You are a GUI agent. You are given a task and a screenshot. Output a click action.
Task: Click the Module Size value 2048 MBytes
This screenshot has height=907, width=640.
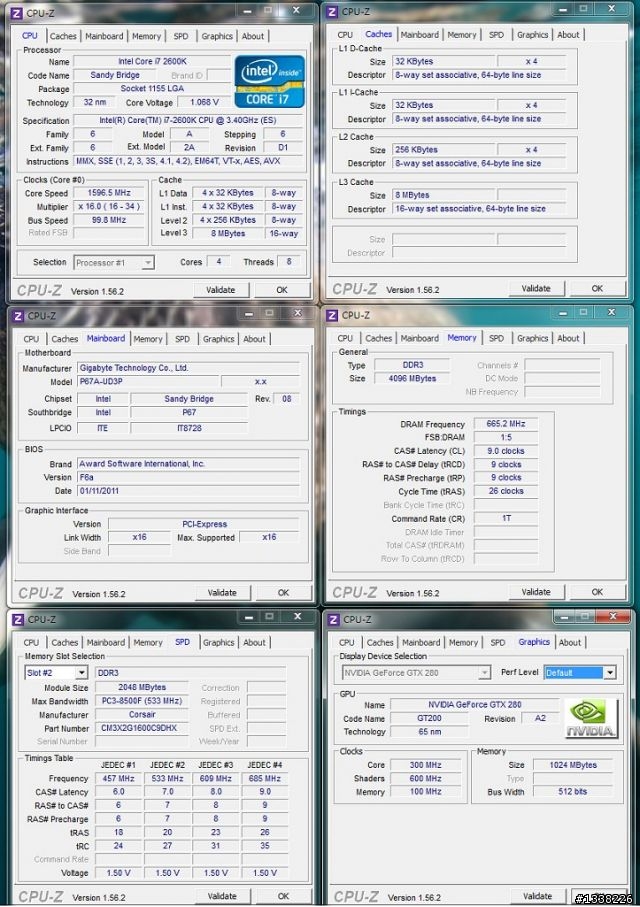[x=142, y=687]
